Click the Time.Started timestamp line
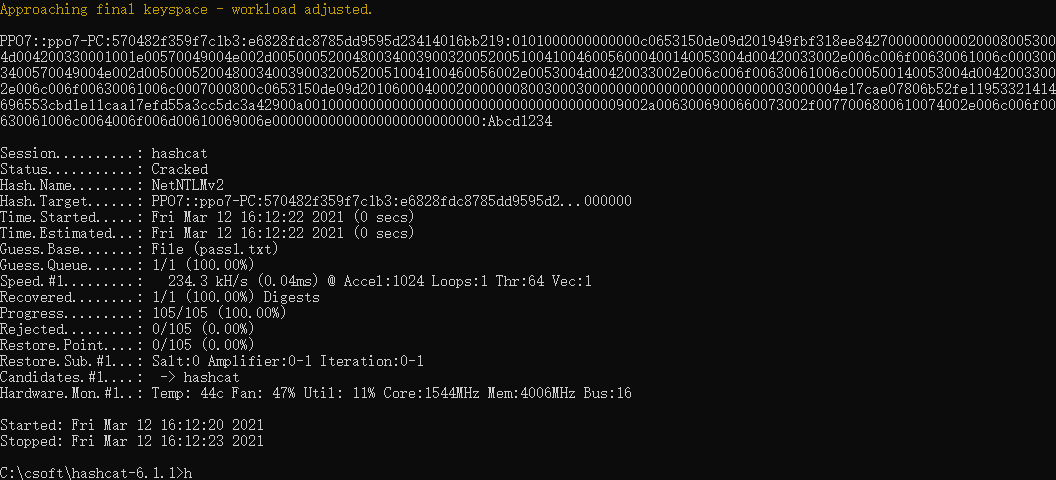The width and height of the screenshot is (1056, 480). point(207,217)
